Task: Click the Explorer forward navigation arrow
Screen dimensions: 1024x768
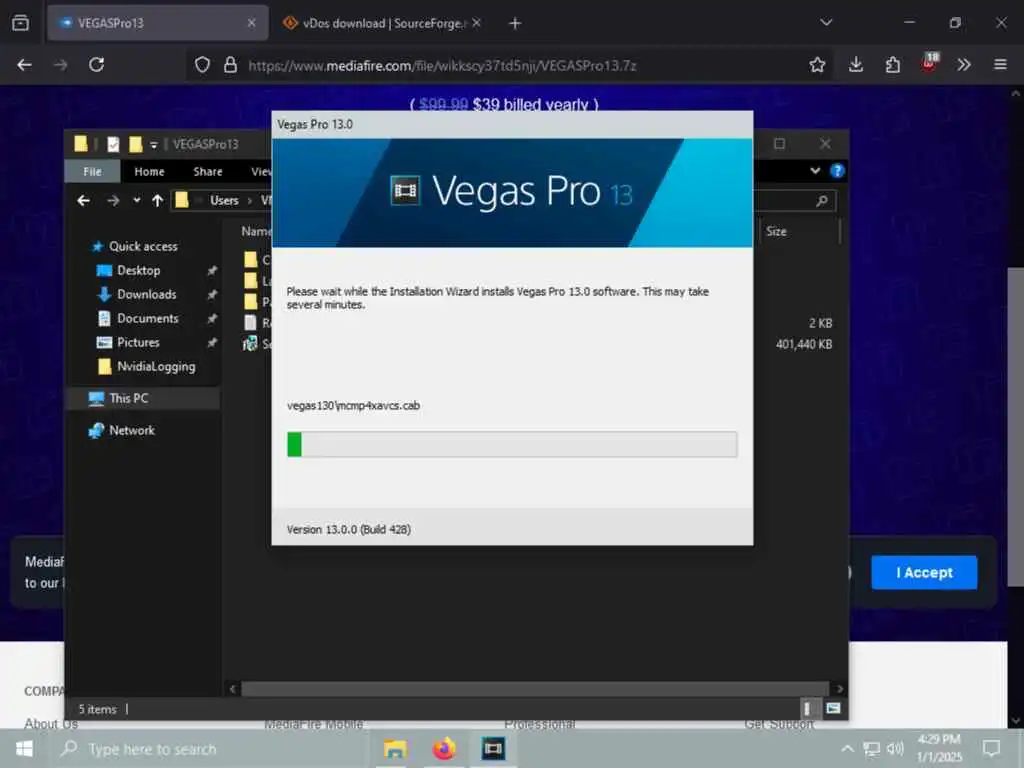Action: point(113,200)
